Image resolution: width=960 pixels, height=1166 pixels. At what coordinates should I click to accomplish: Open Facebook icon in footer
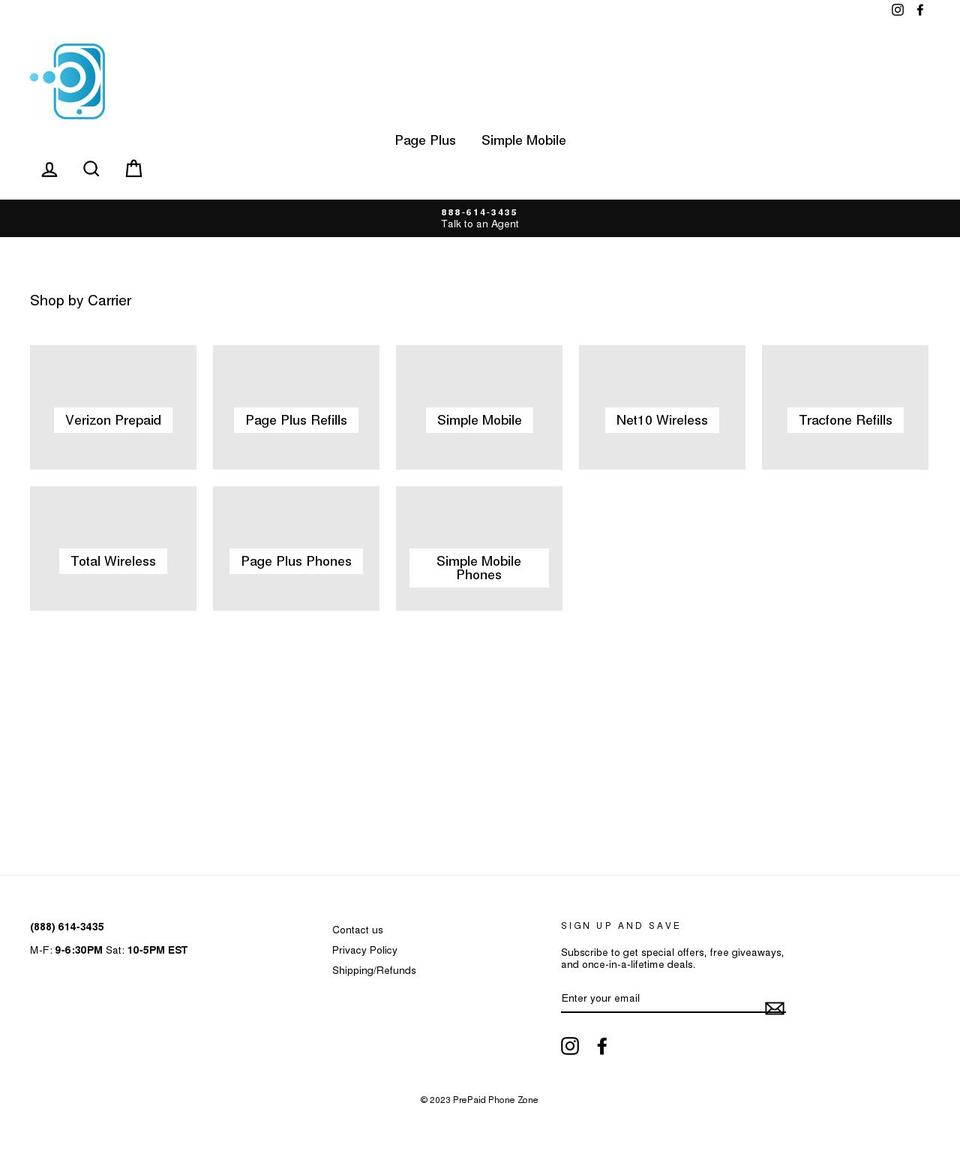click(x=602, y=1046)
